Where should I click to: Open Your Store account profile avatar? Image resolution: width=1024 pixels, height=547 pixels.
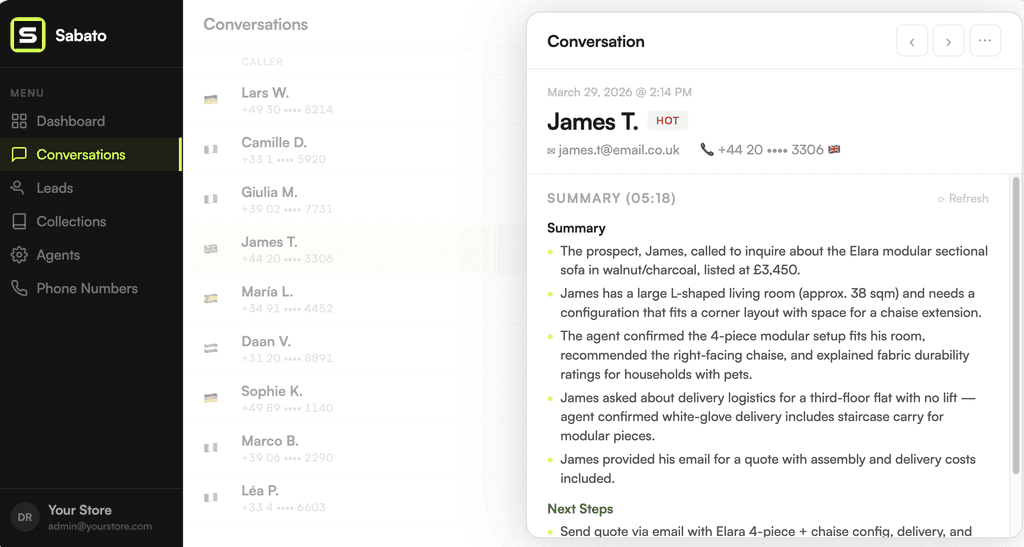pos(25,517)
